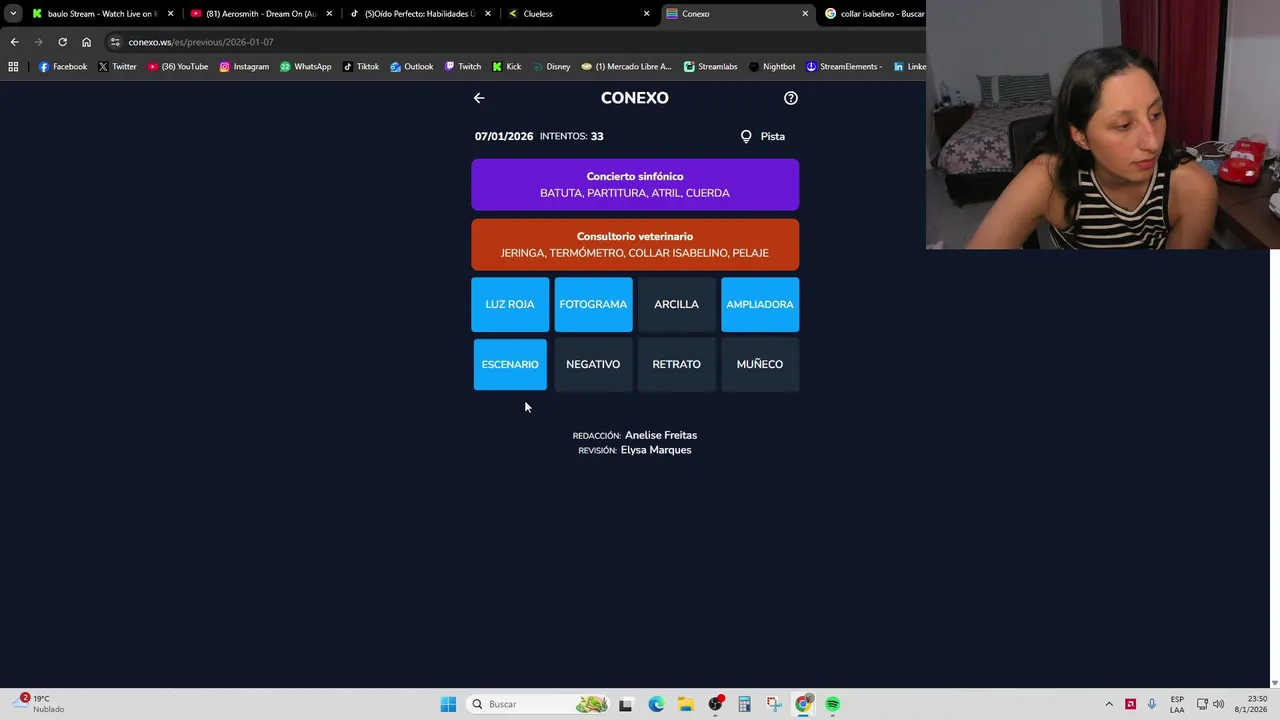1280x720 pixels.
Task: Open the volume tray icon
Action: [1218, 704]
